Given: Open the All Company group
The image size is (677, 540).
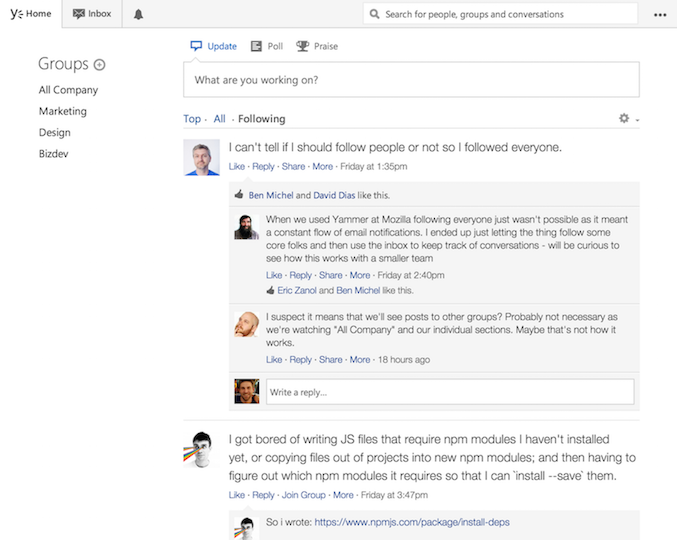Looking at the screenshot, I should (x=68, y=90).
